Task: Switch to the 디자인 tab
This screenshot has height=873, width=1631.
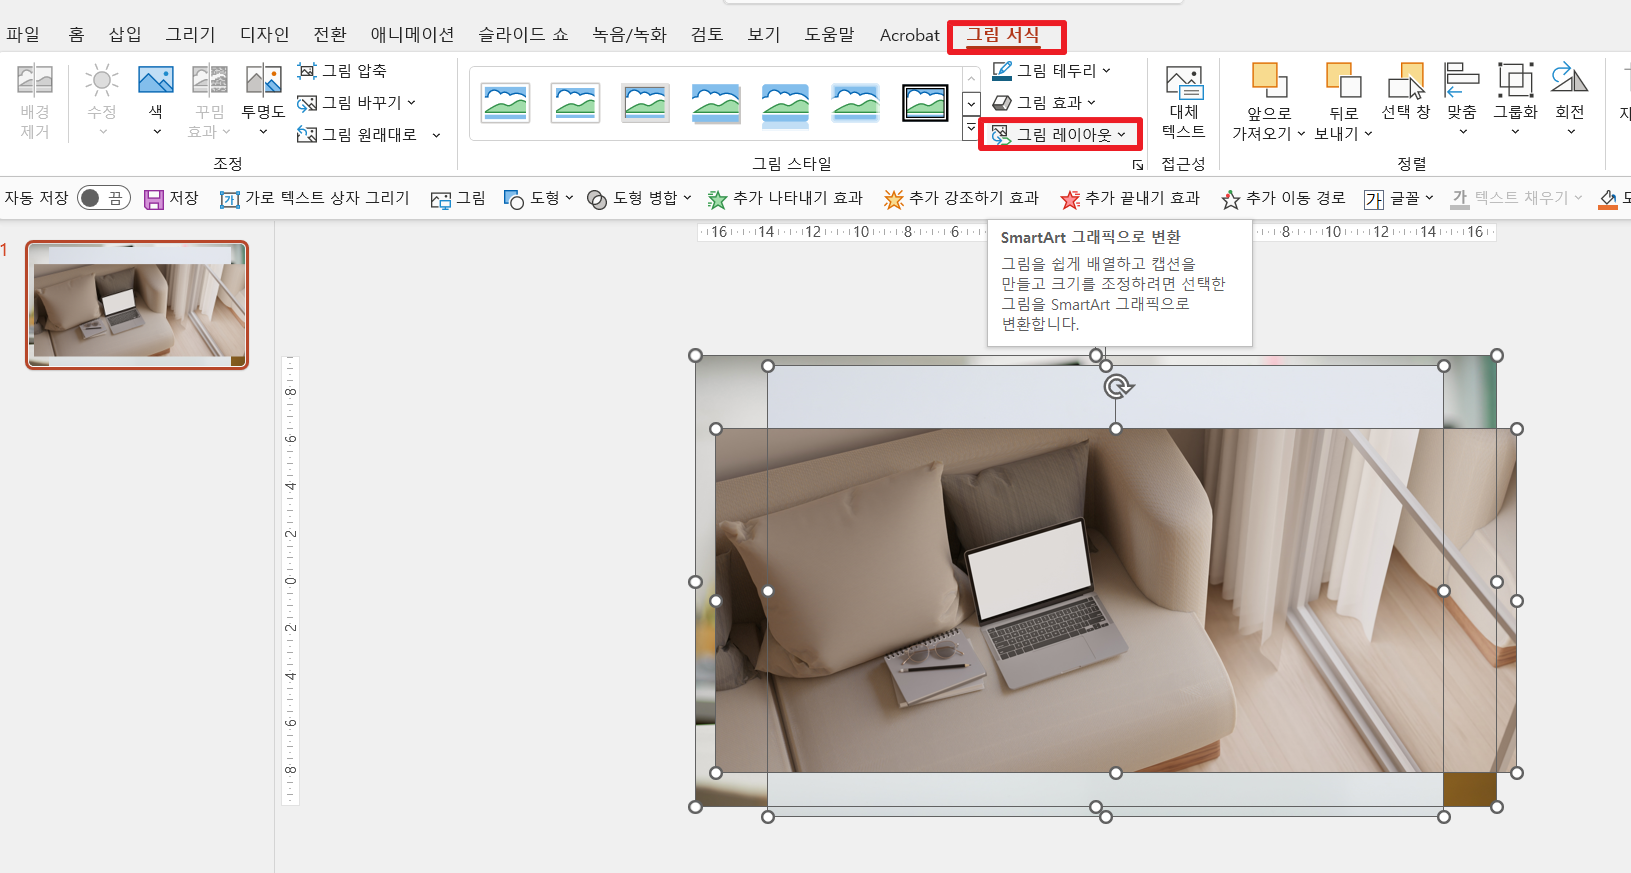Action: point(264,35)
